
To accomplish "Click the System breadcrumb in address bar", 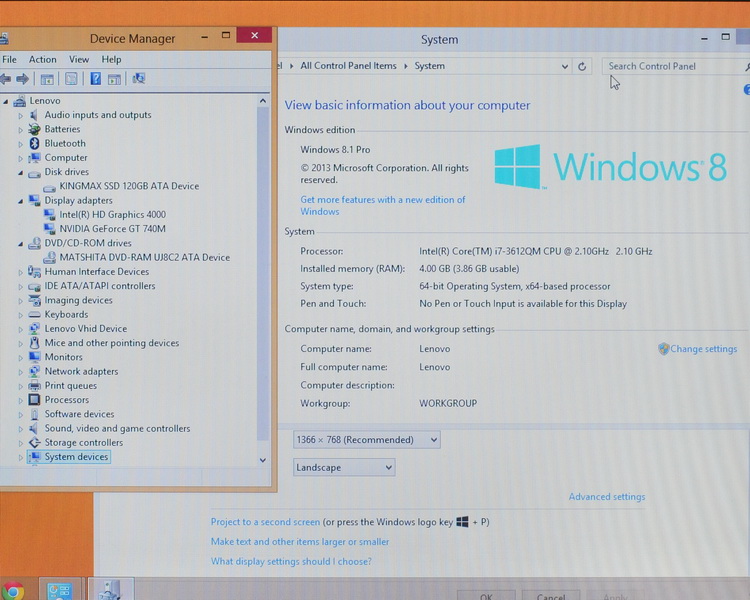I will (430, 66).
